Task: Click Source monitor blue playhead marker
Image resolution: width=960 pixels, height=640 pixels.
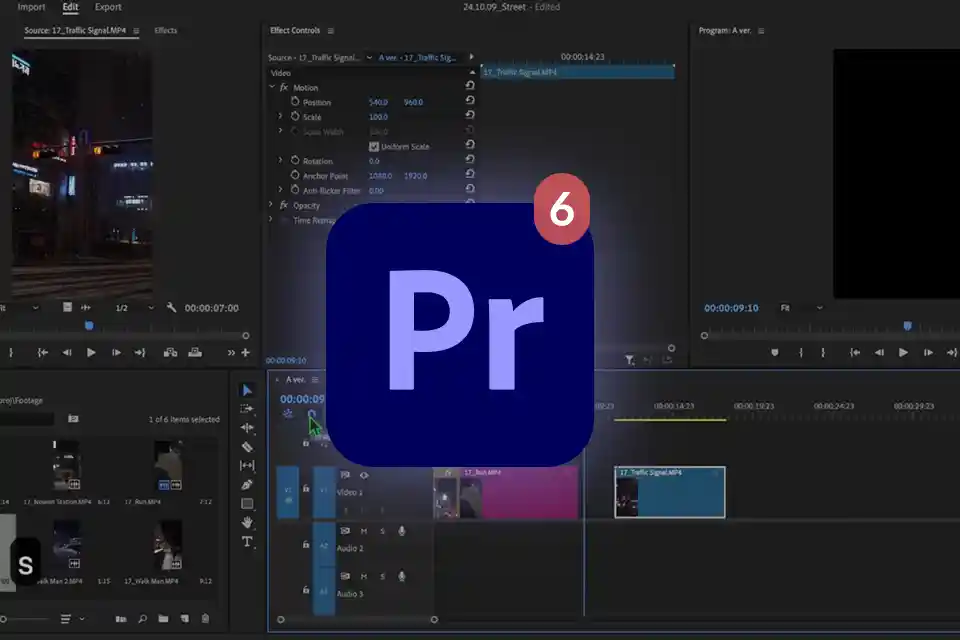Action: coord(89,325)
